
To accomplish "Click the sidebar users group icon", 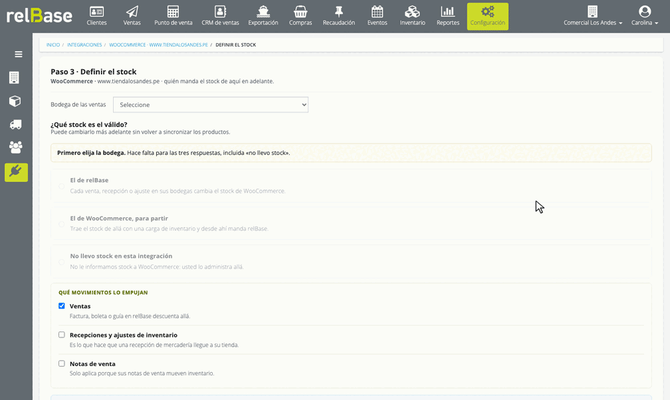I will pos(16,147).
